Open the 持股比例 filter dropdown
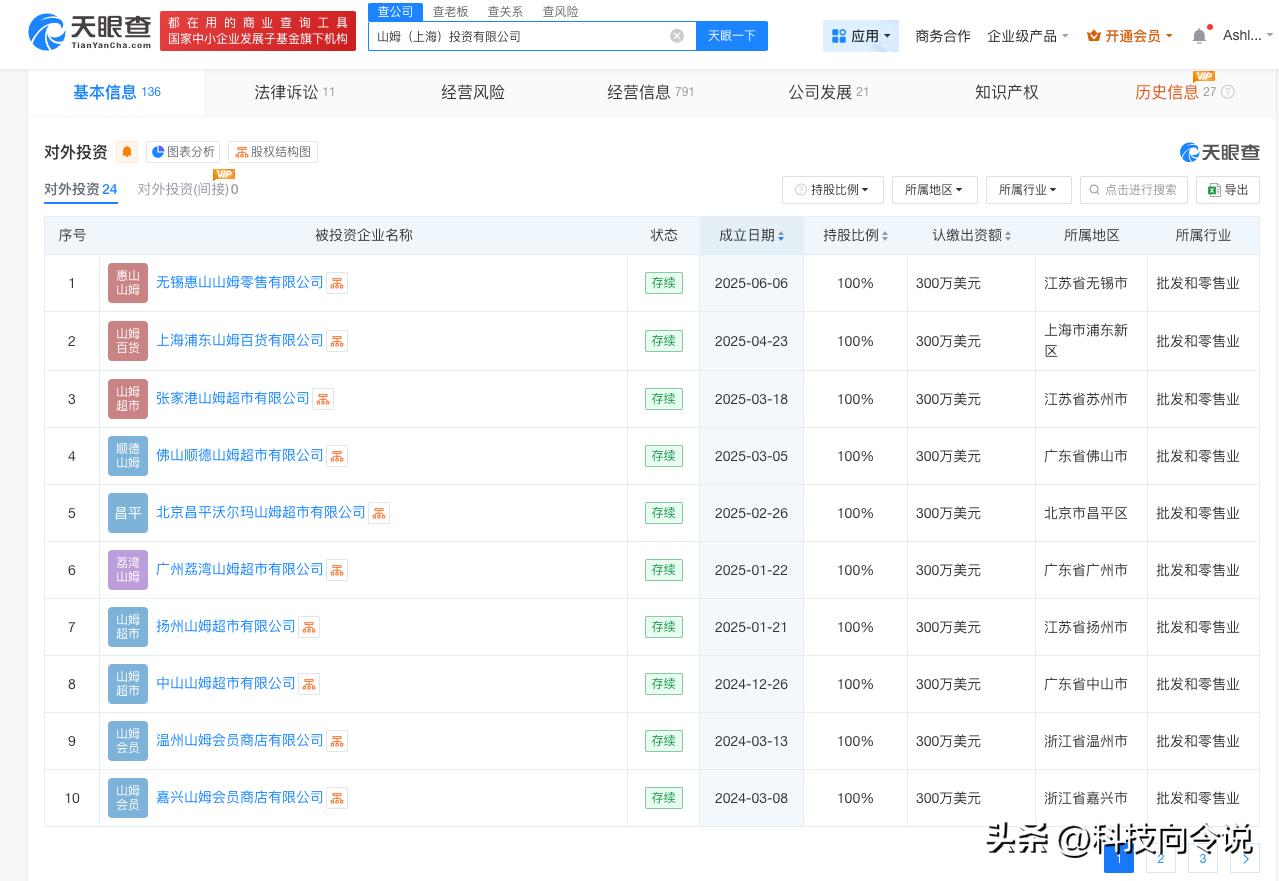Image resolution: width=1279 pixels, height=881 pixels. click(832, 190)
